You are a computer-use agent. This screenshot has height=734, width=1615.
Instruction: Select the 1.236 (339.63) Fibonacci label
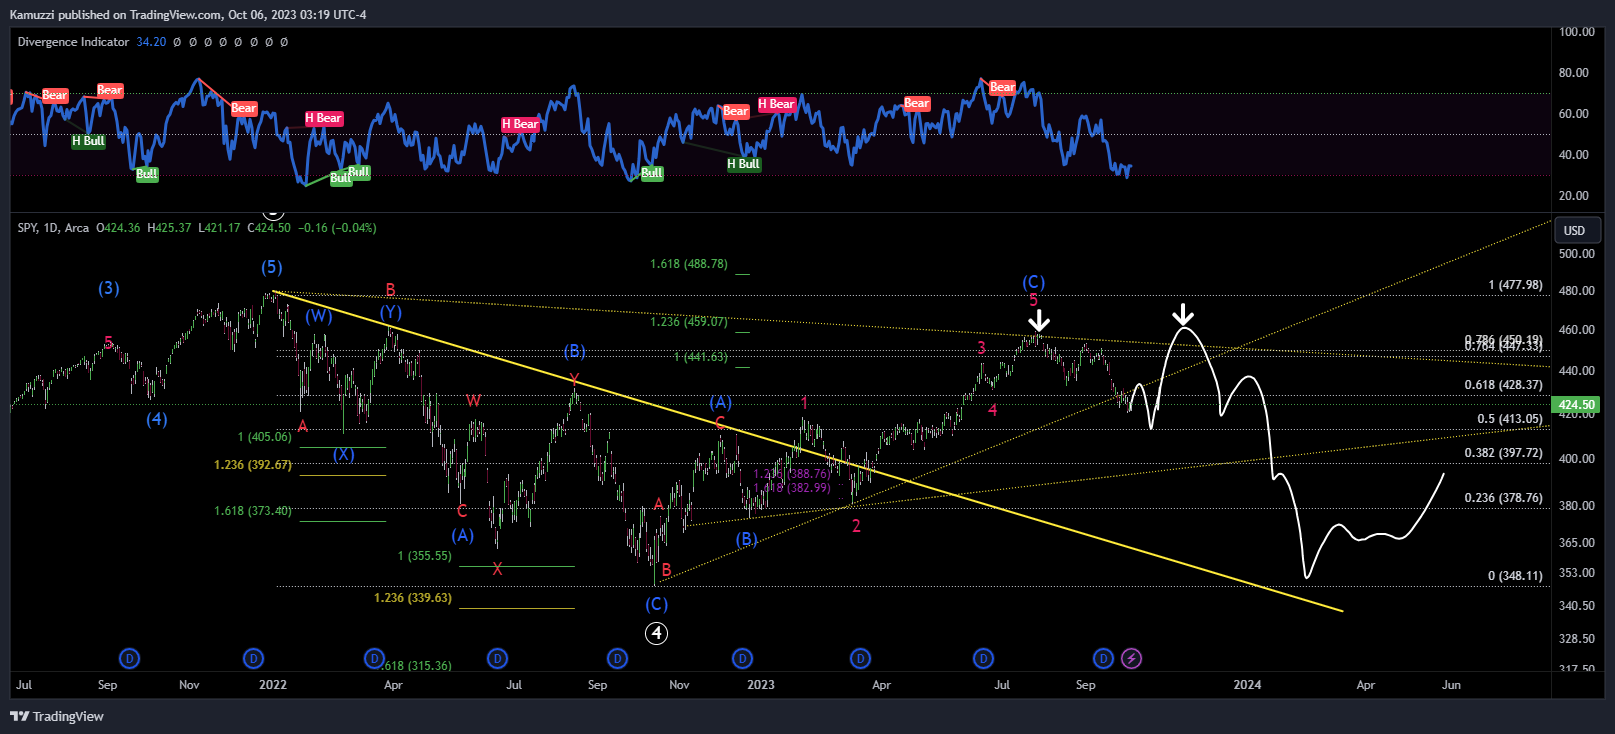pyautogui.click(x=413, y=598)
